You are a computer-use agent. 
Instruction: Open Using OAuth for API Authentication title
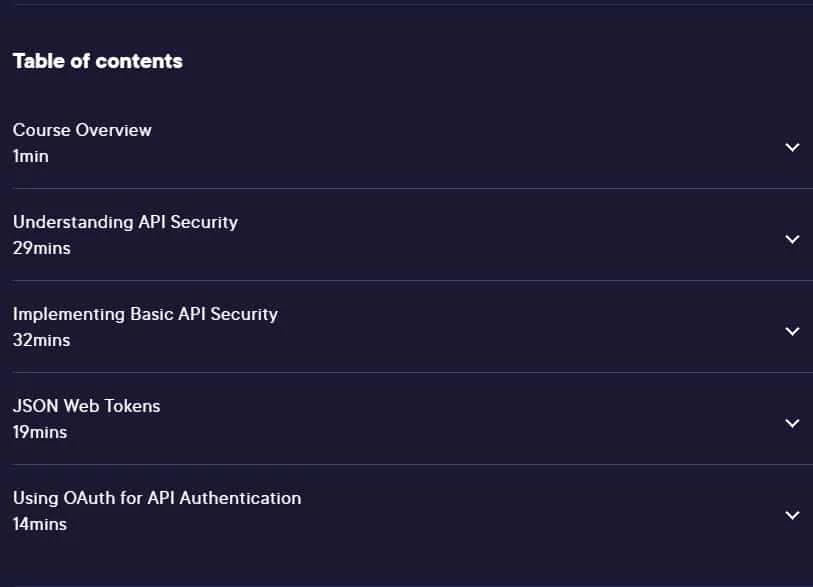157,498
